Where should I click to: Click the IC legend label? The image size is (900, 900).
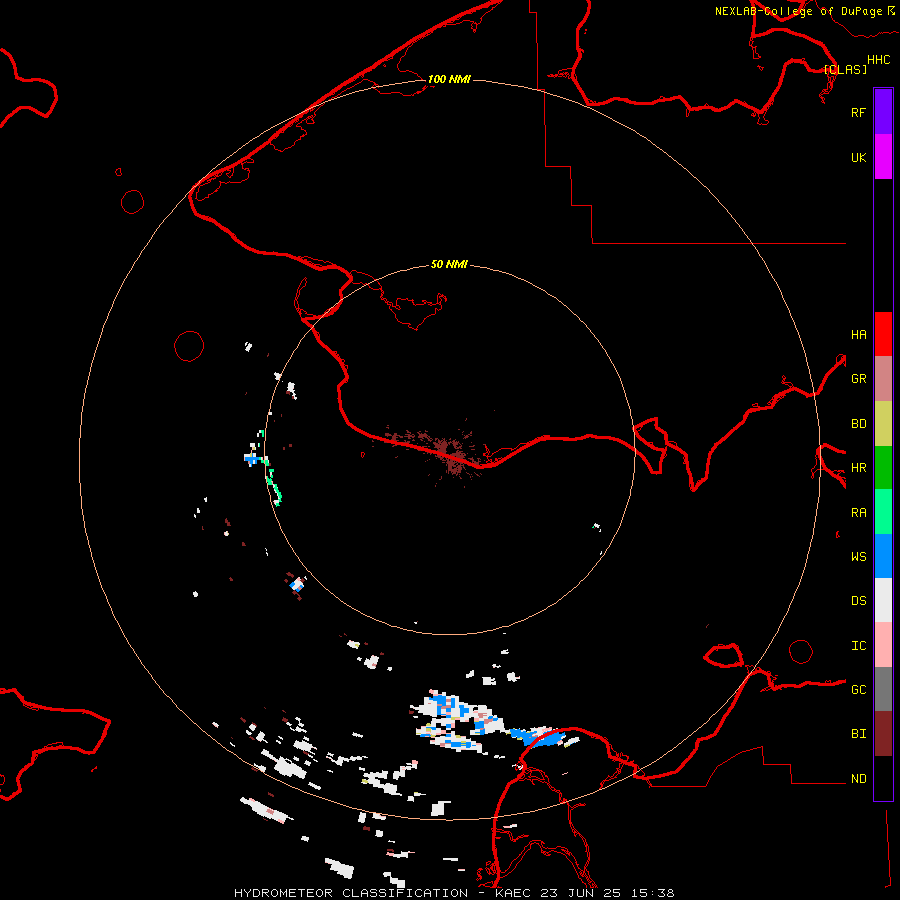click(858, 646)
